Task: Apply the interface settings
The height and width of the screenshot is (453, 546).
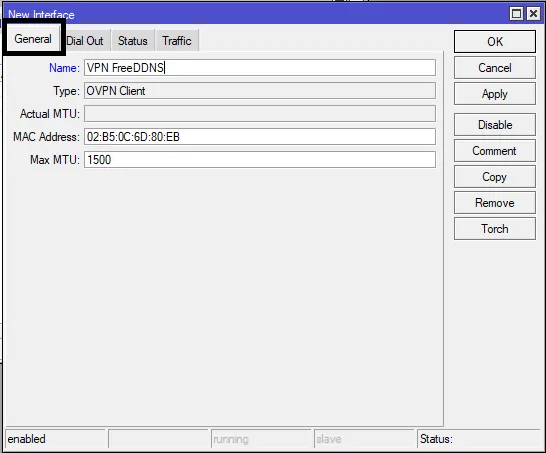Action: [x=494, y=94]
